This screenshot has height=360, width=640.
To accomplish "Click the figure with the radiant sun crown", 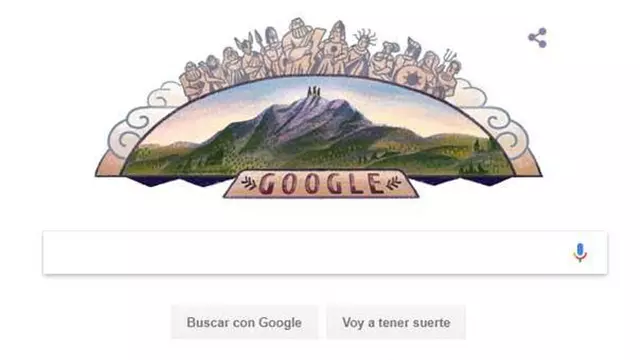I will (361, 53).
